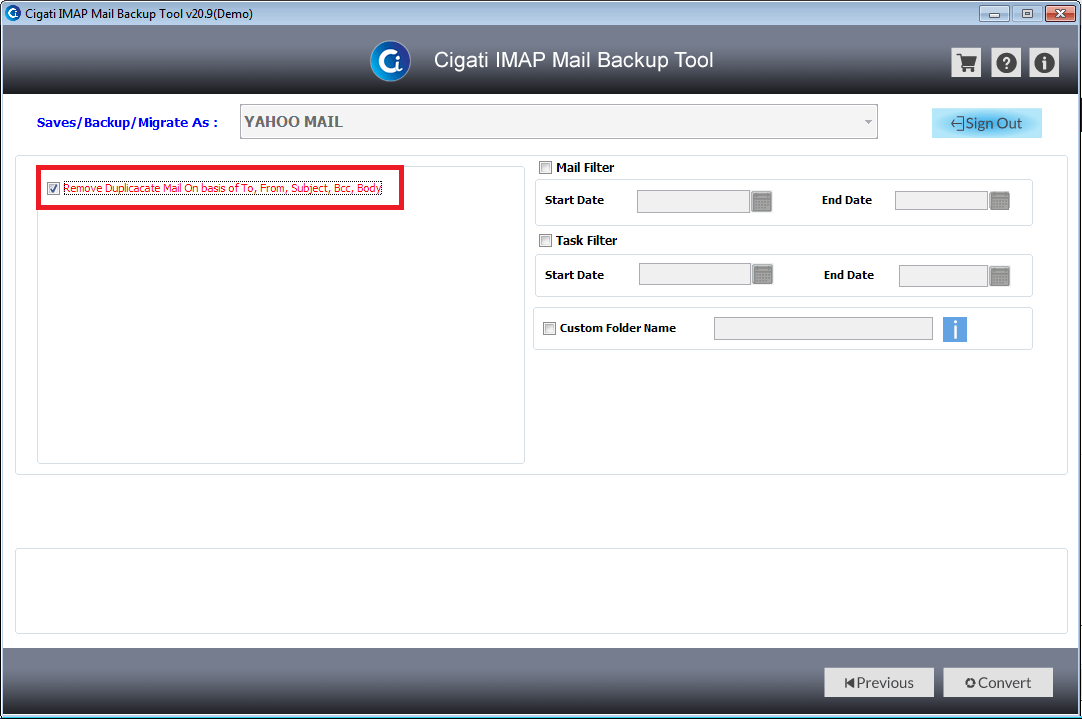1082x719 pixels.
Task: Open Mail Filter End Date calendar picker
Action: pyautogui.click(x=1000, y=201)
